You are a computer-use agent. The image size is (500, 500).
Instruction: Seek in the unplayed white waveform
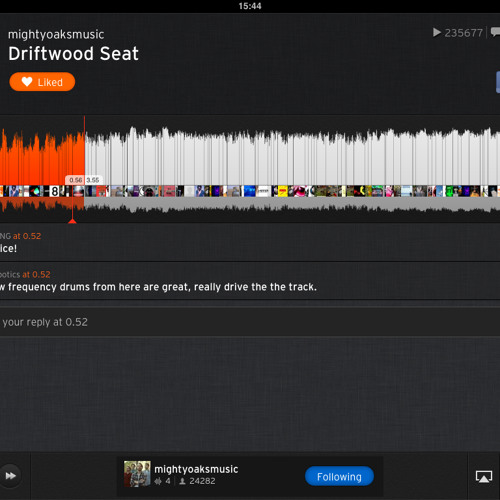292,158
